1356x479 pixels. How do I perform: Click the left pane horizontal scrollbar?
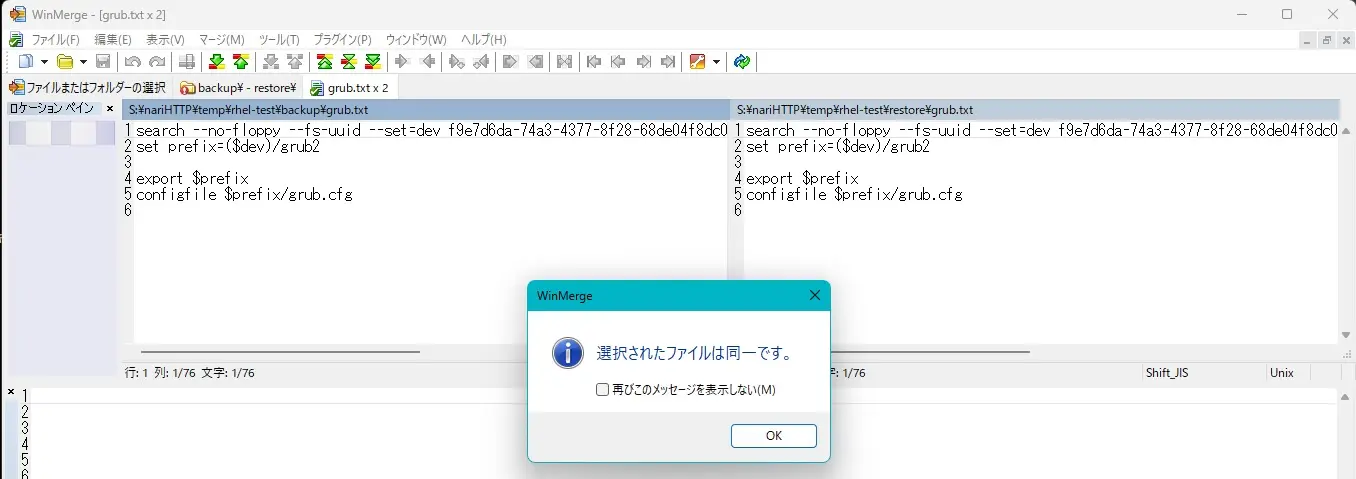(280, 352)
